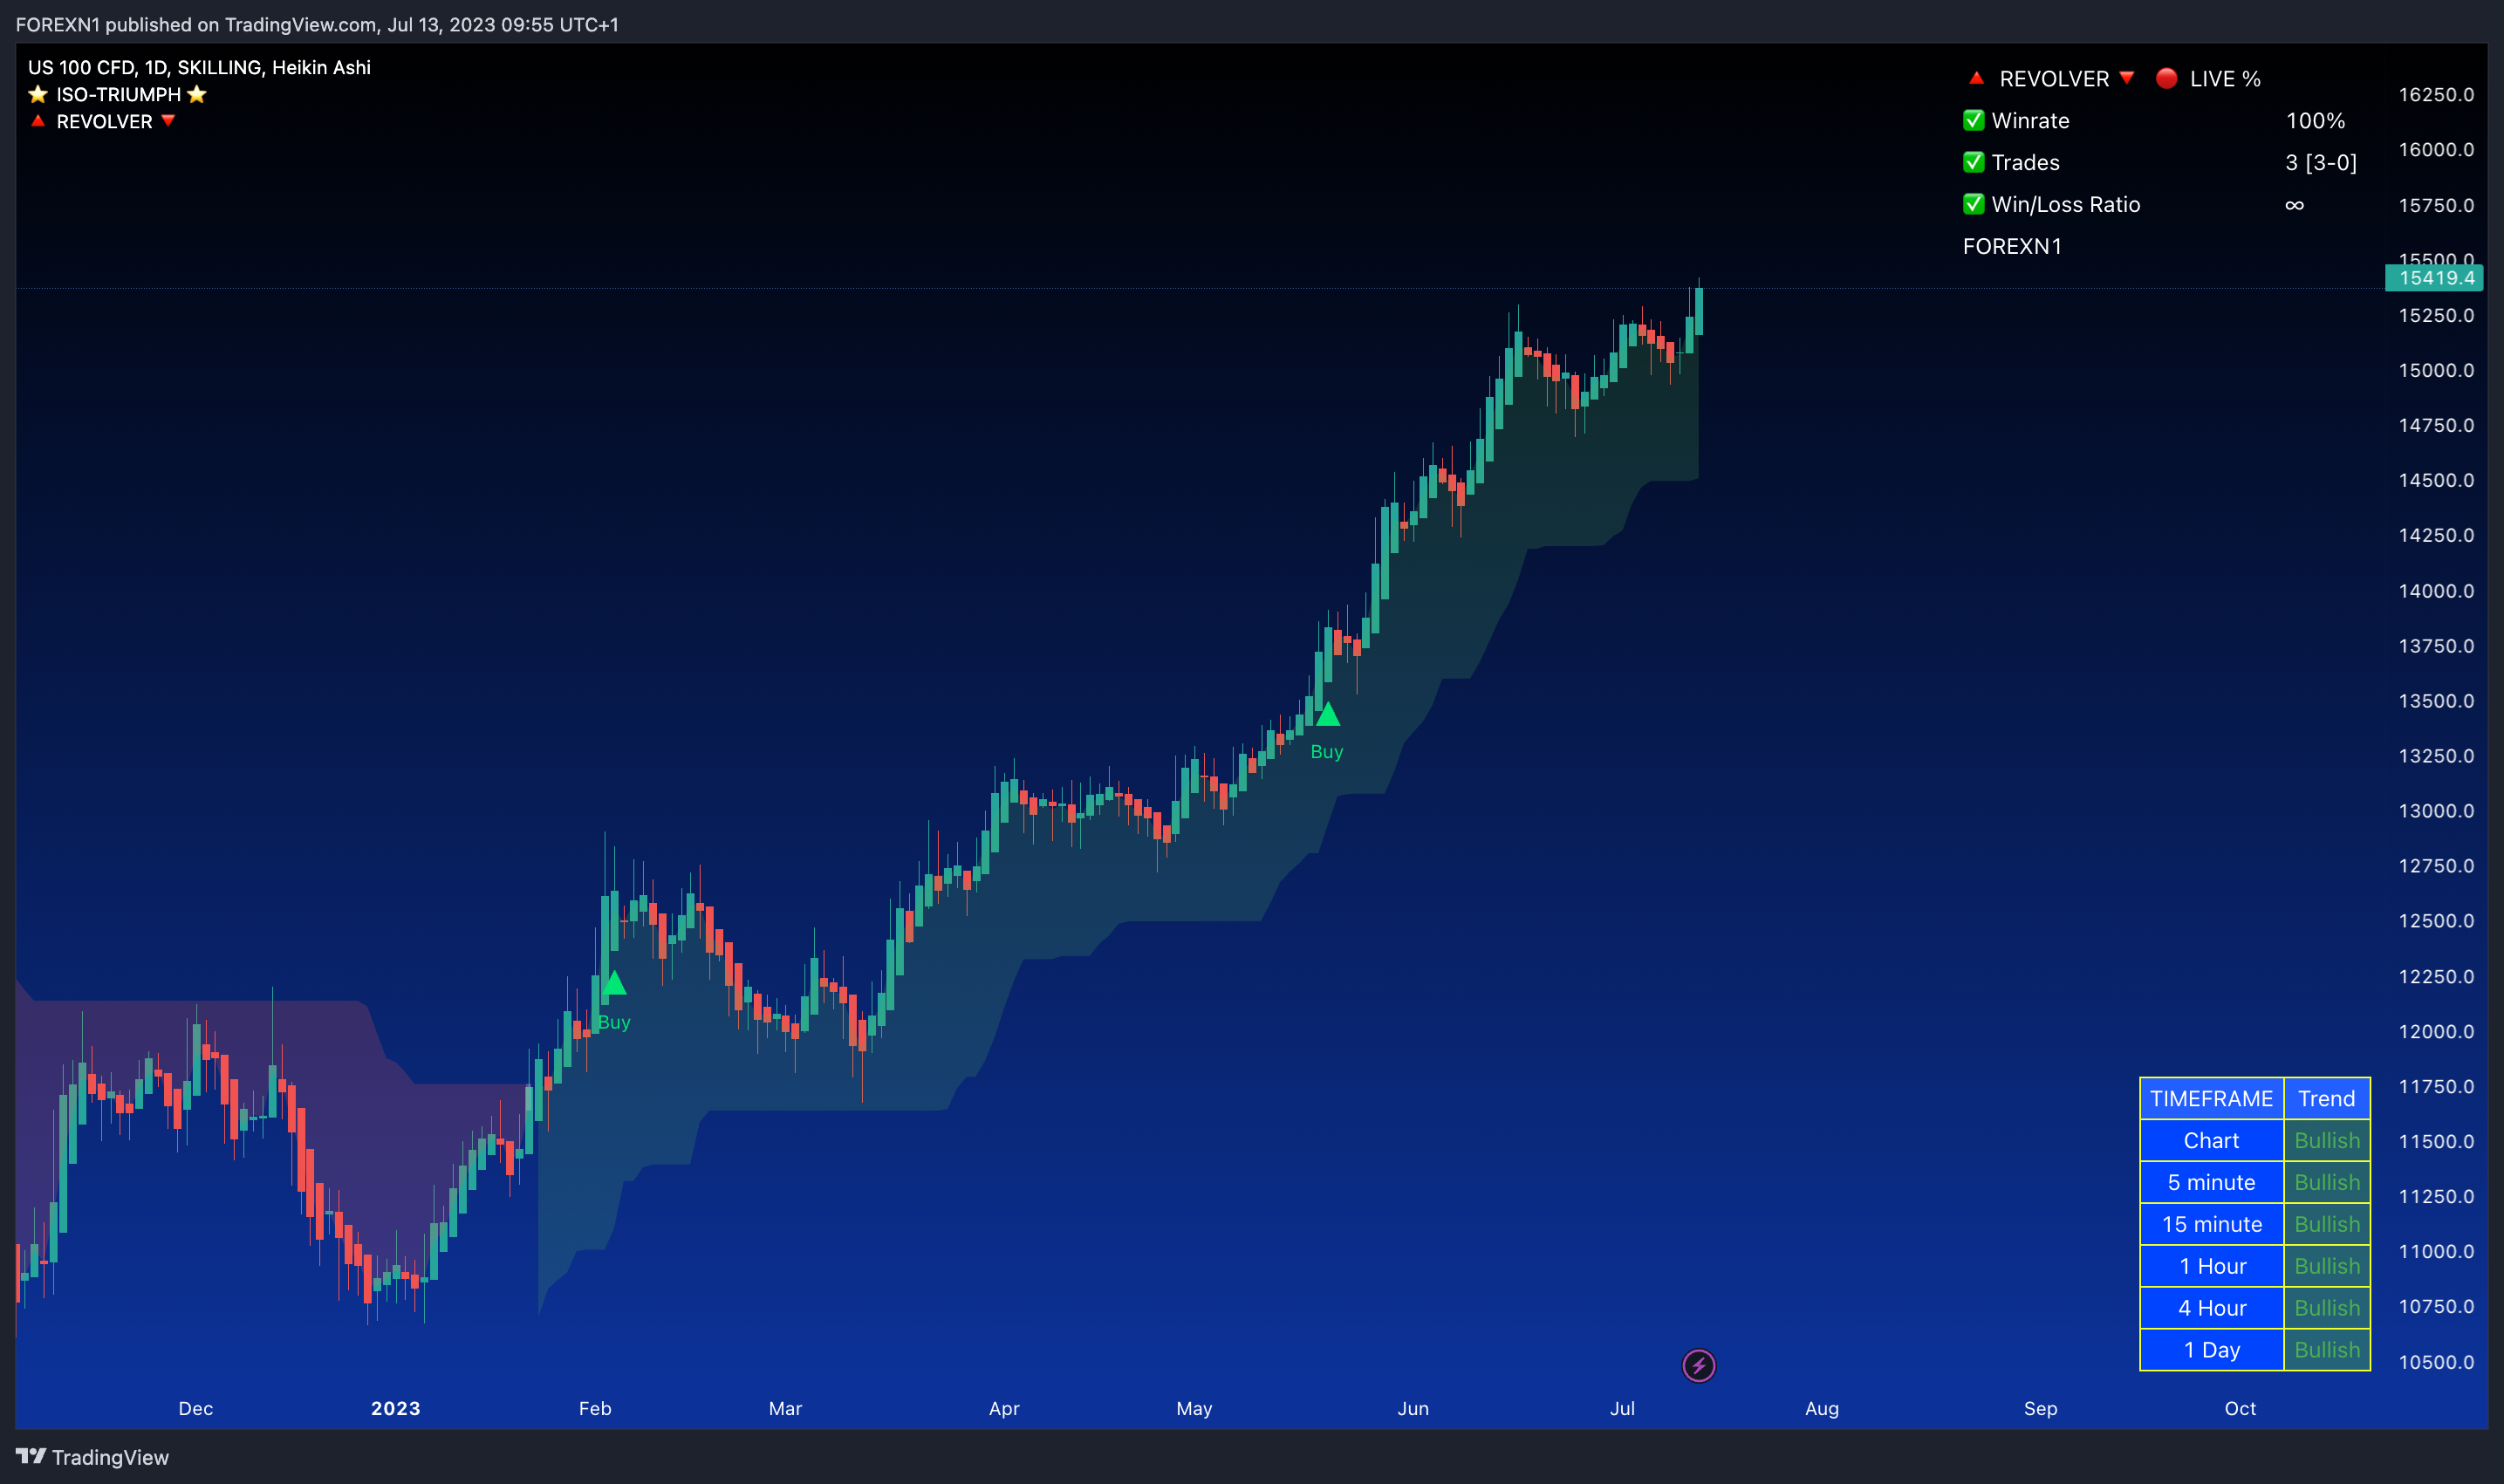Click the February green Buy triangle marker

(614, 983)
